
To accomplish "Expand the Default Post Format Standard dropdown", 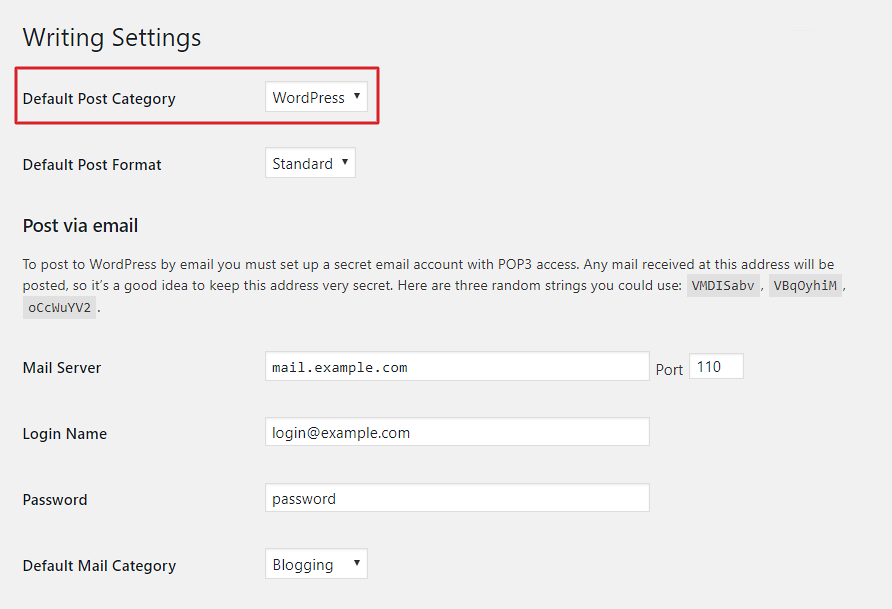I will pyautogui.click(x=310, y=163).
